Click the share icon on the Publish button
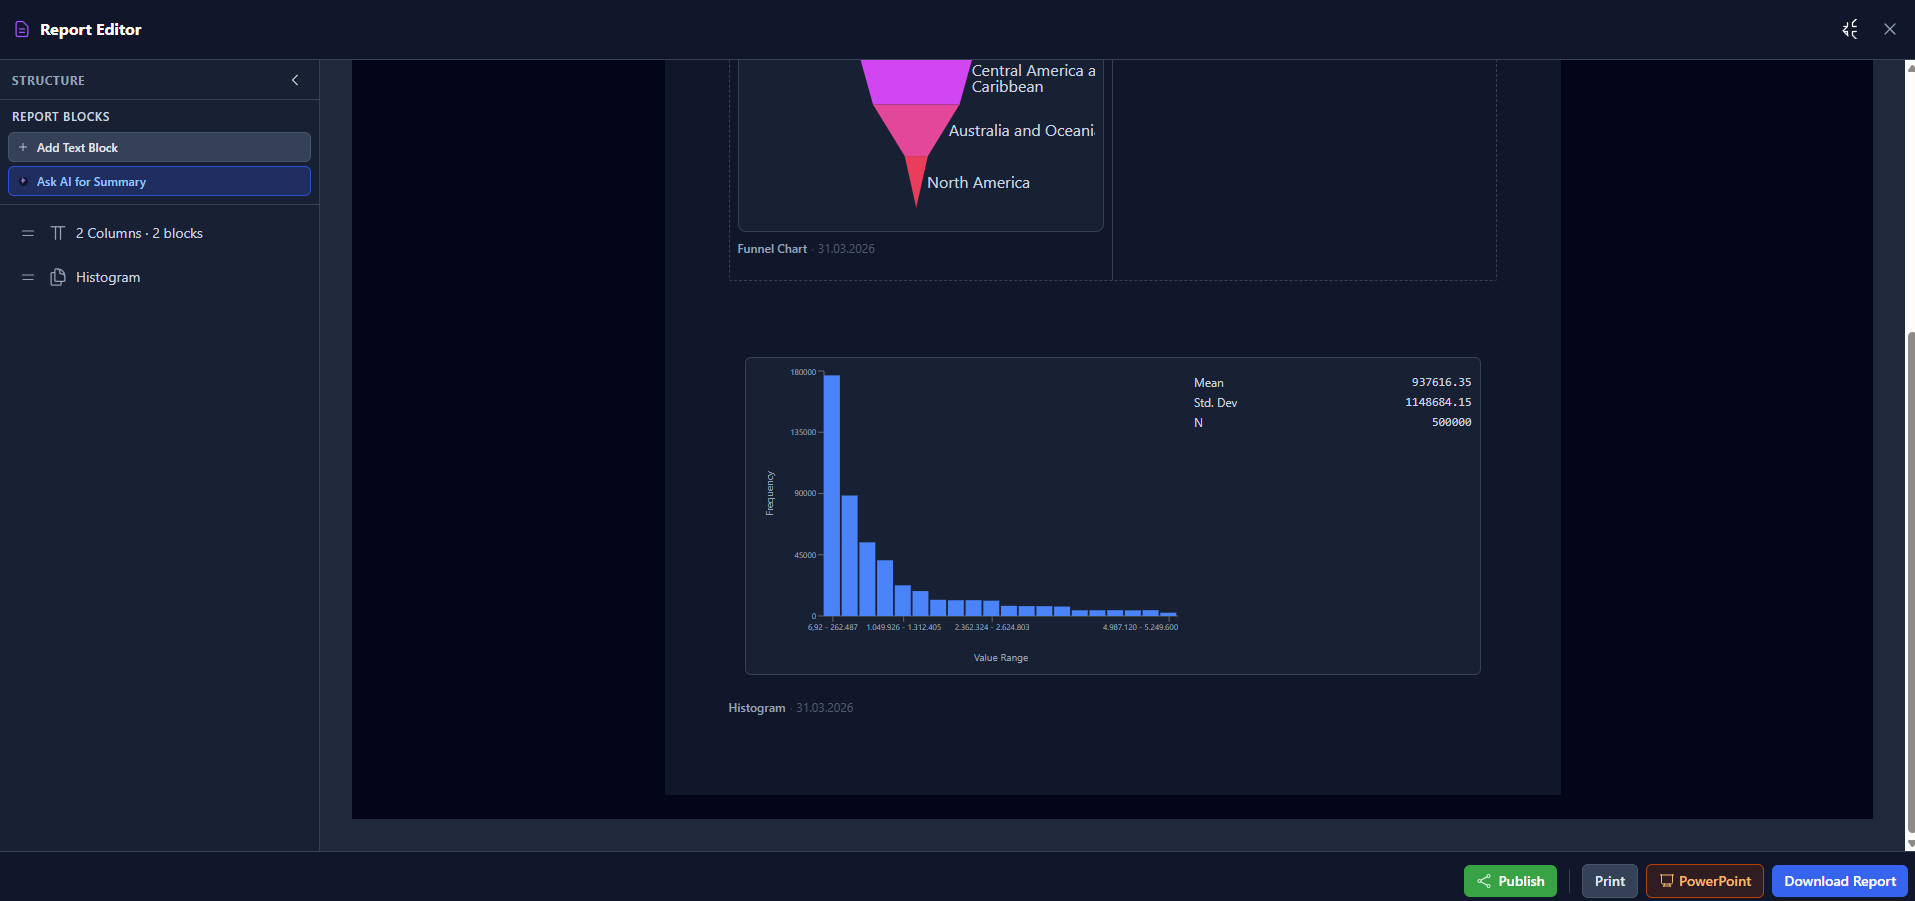1915x901 pixels. coord(1484,881)
